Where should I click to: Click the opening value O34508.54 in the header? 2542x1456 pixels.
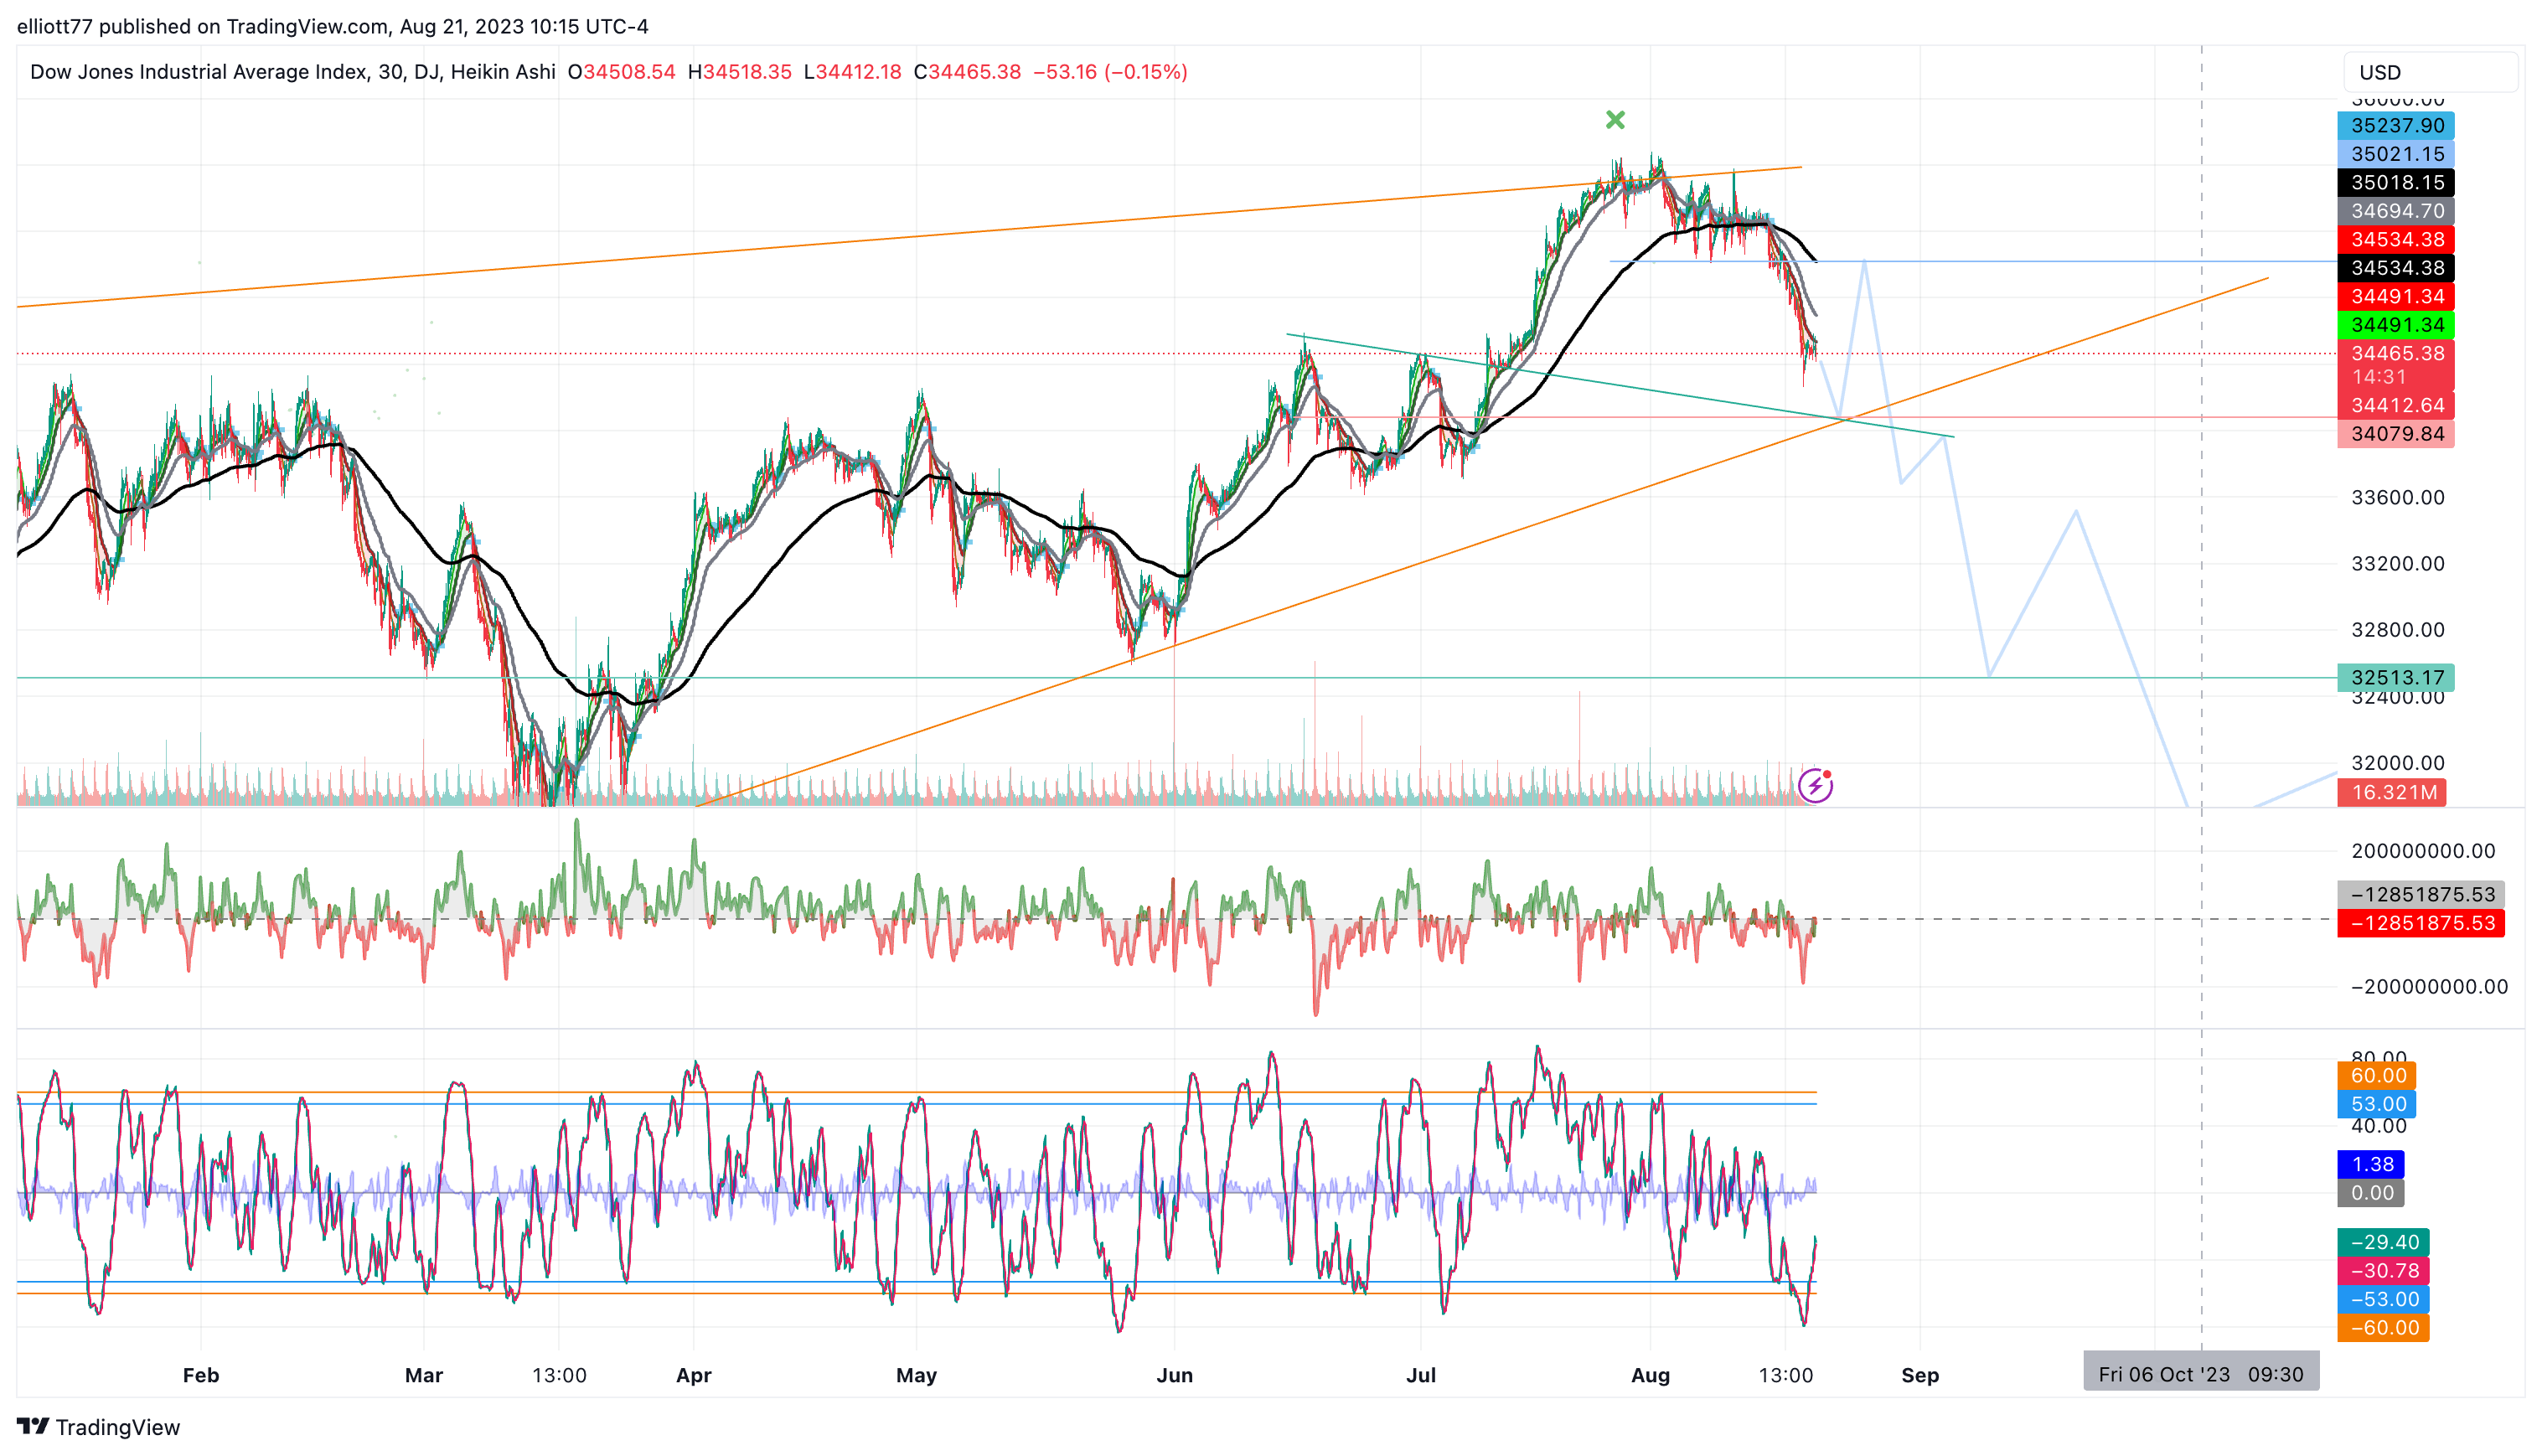coord(621,72)
